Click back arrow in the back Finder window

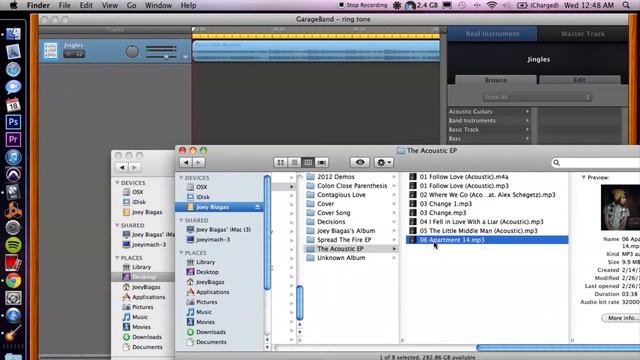click(122, 167)
